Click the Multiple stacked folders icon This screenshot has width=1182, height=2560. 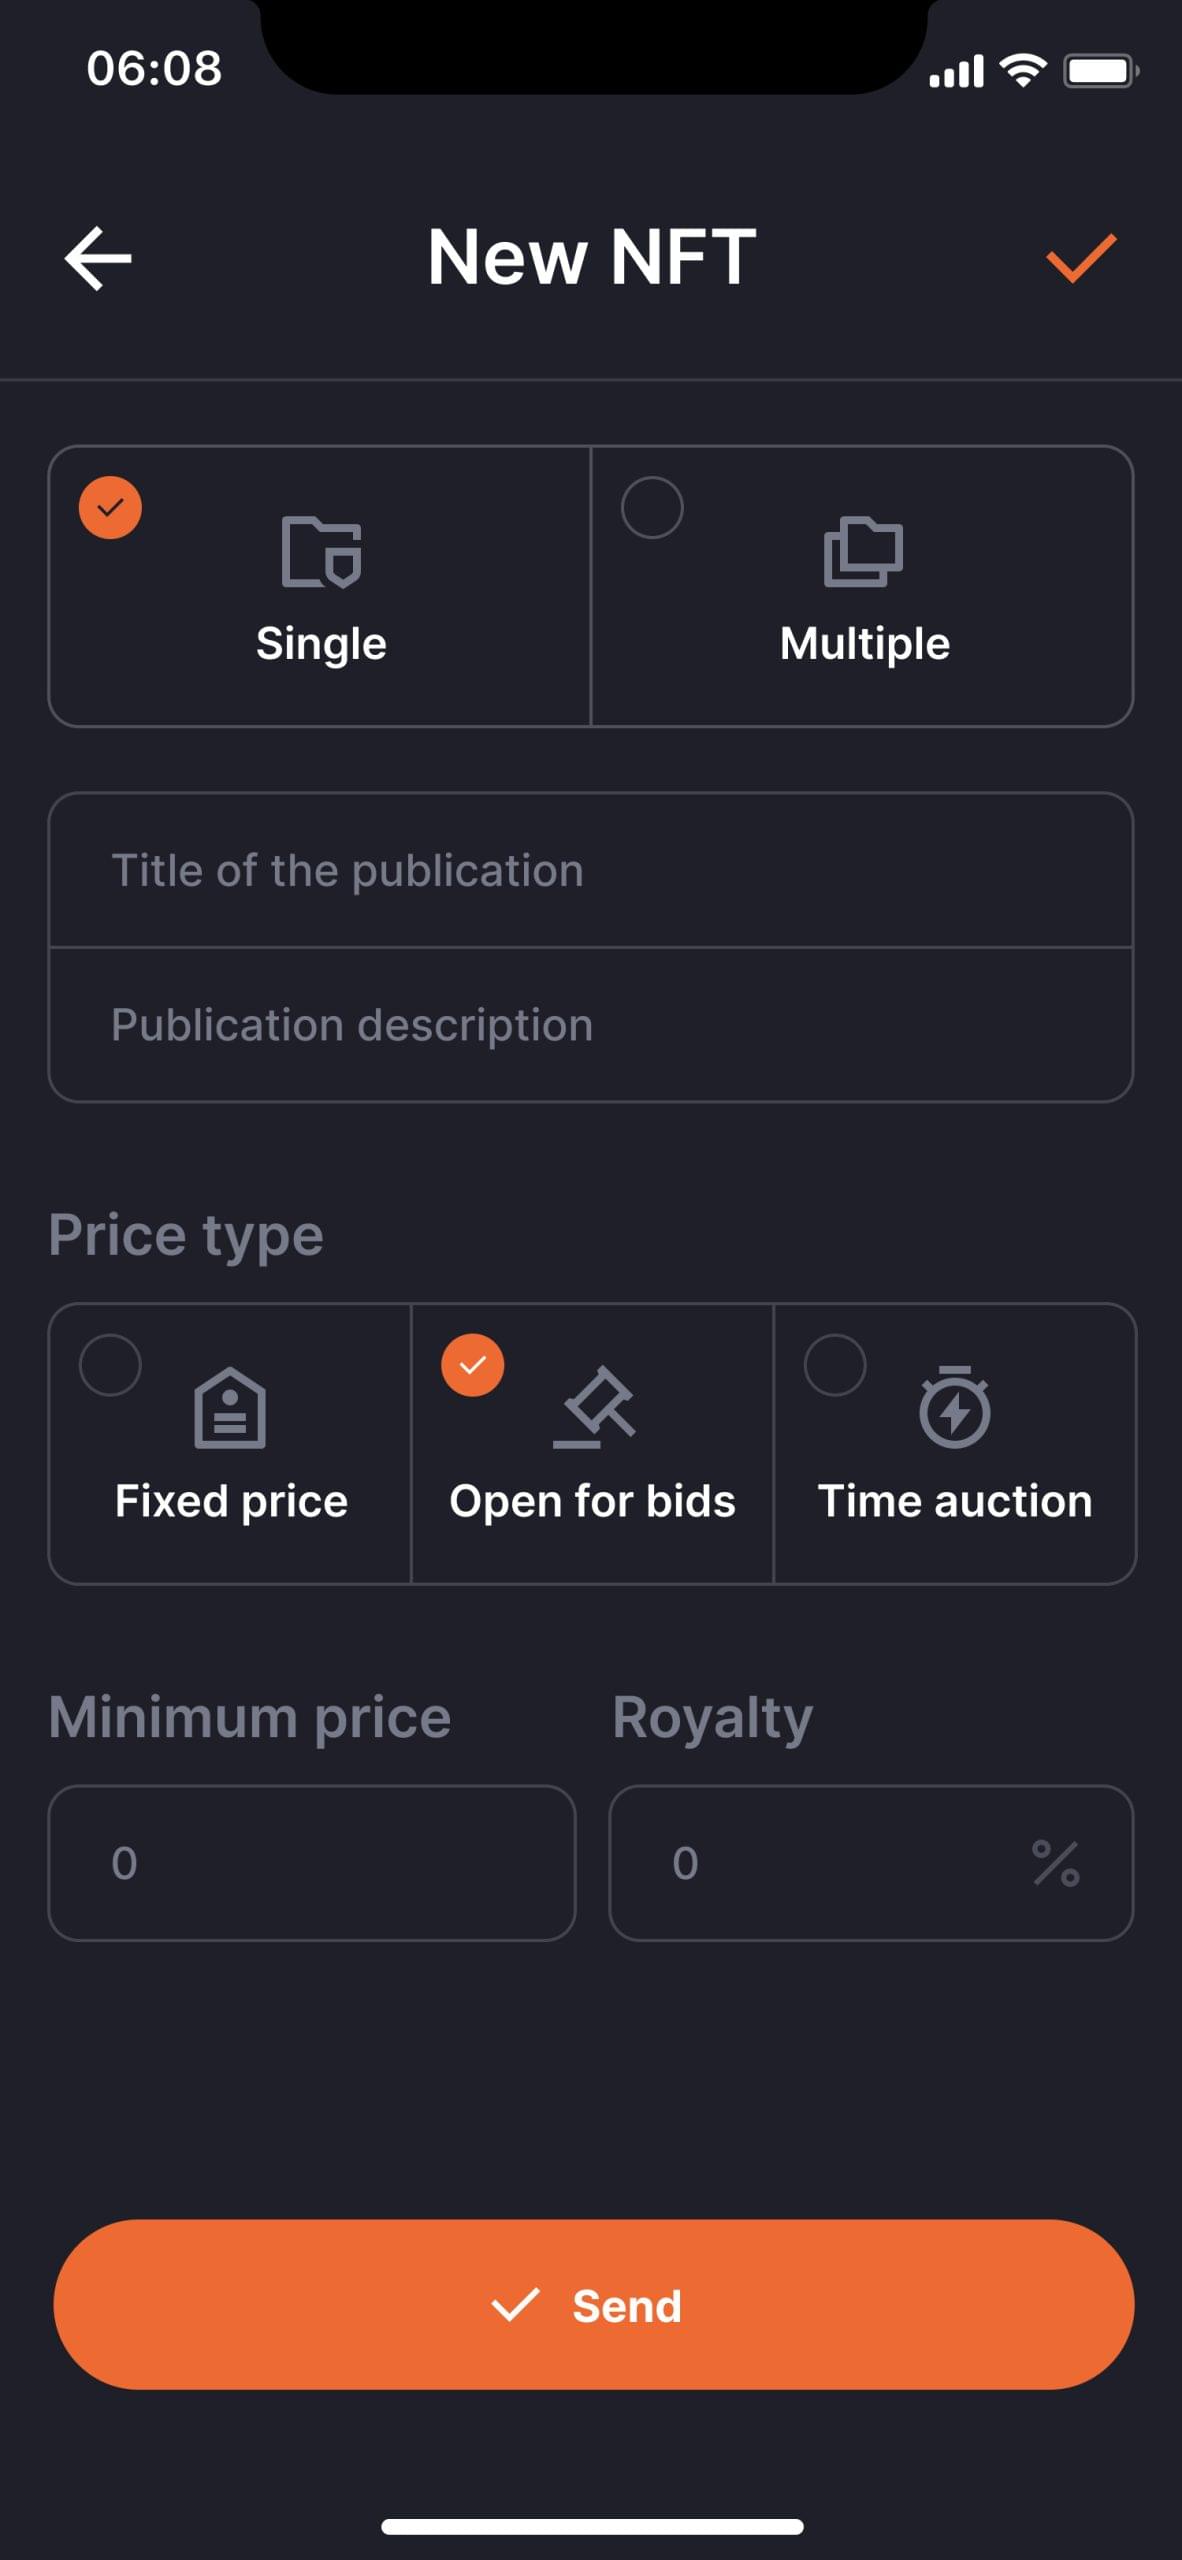[863, 551]
